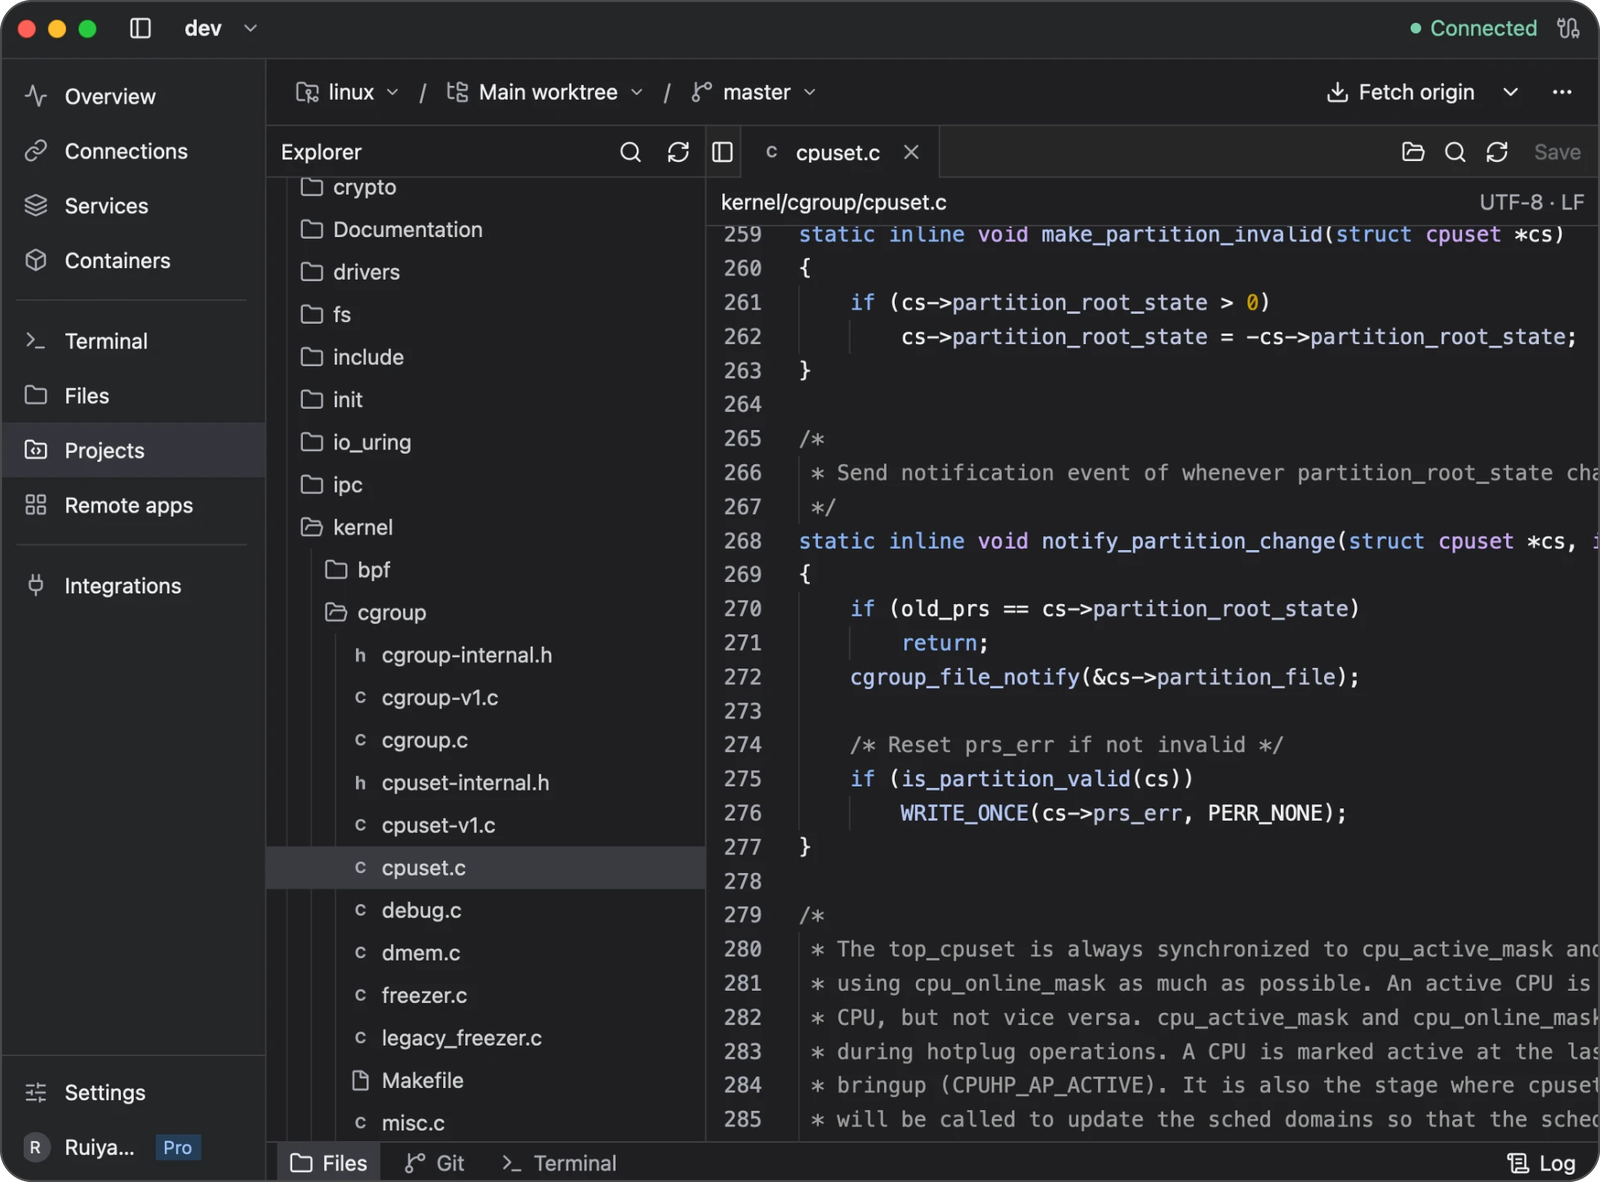Go to Connections in the sidebar
This screenshot has height=1182, width=1600.
(x=133, y=151)
